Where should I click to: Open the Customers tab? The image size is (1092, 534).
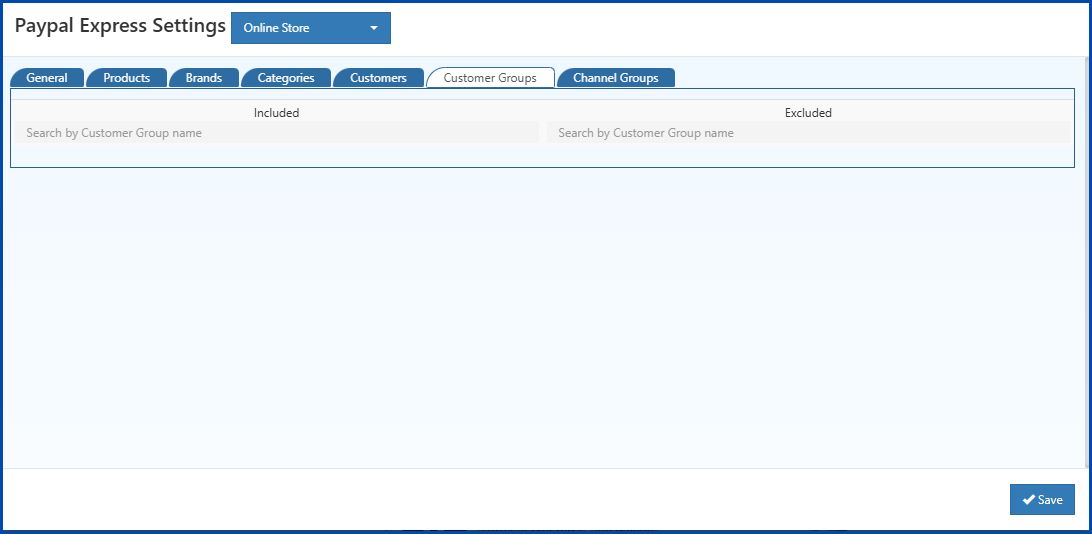click(x=378, y=78)
